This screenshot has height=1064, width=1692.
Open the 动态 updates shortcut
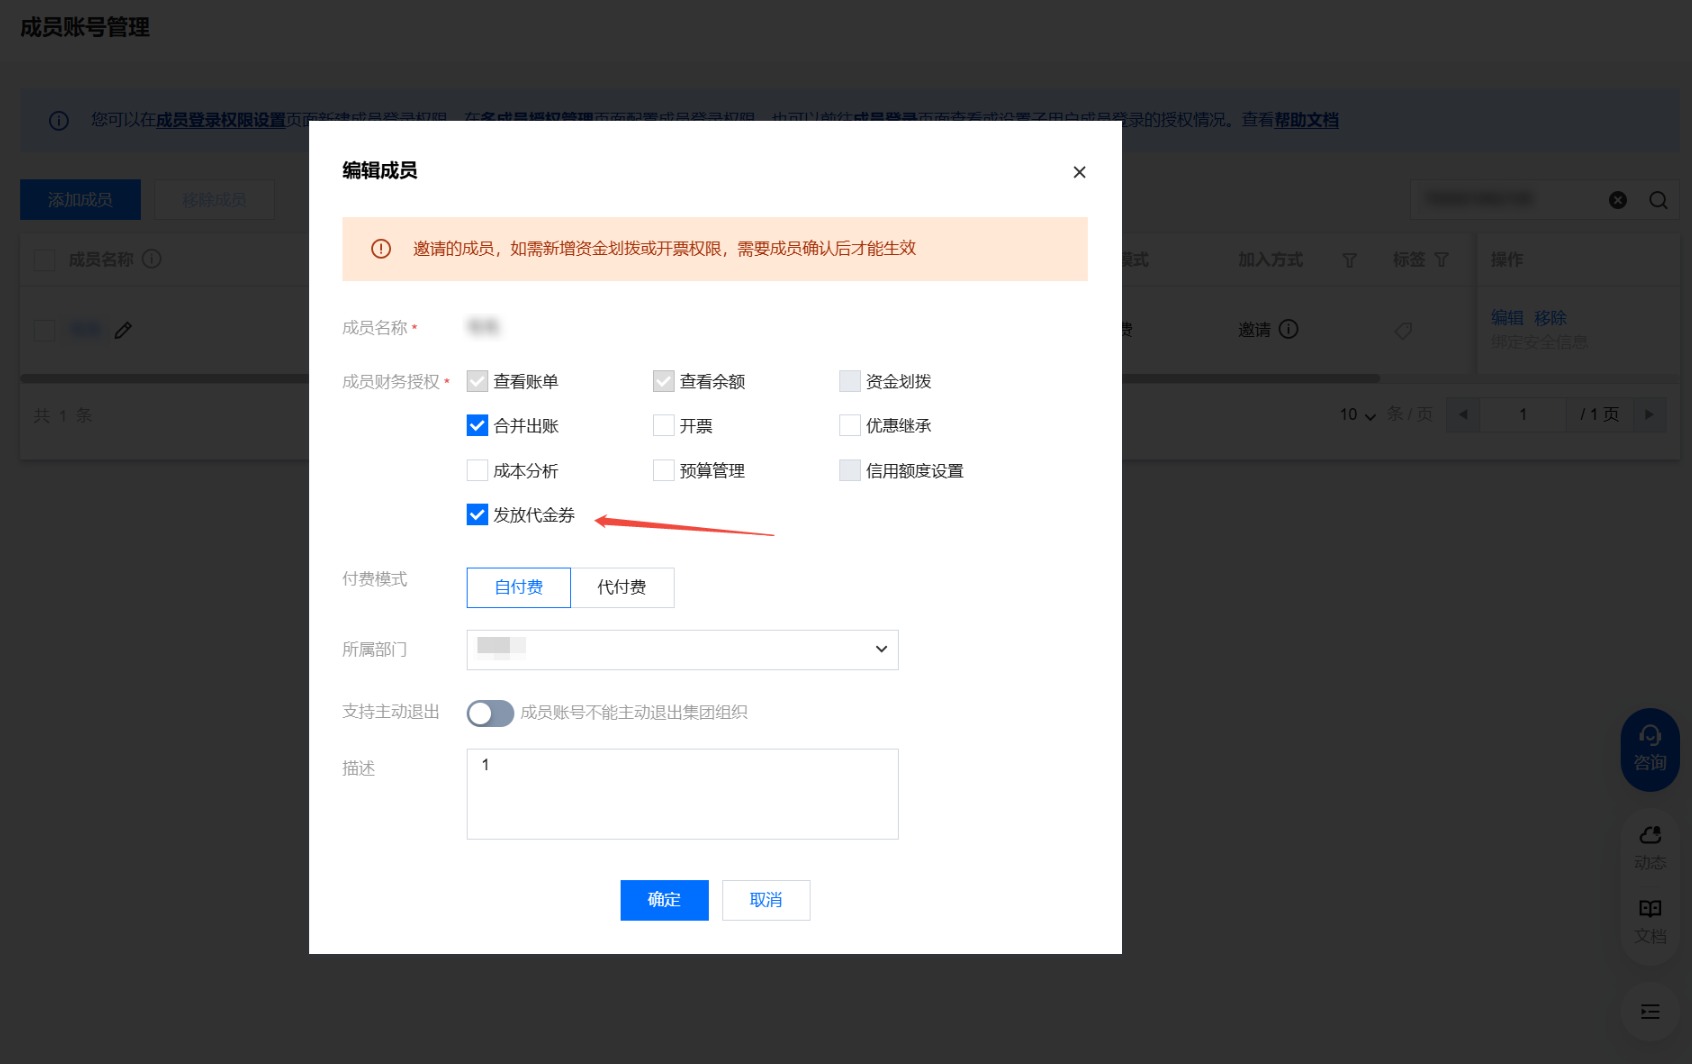[1649, 846]
